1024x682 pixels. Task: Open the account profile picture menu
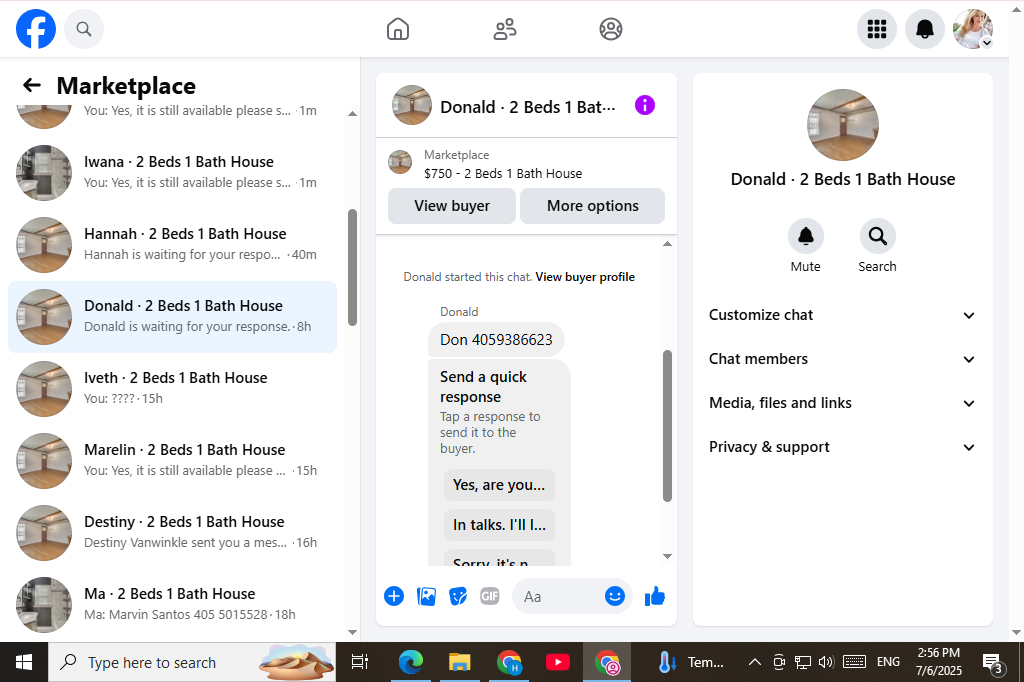[973, 29]
